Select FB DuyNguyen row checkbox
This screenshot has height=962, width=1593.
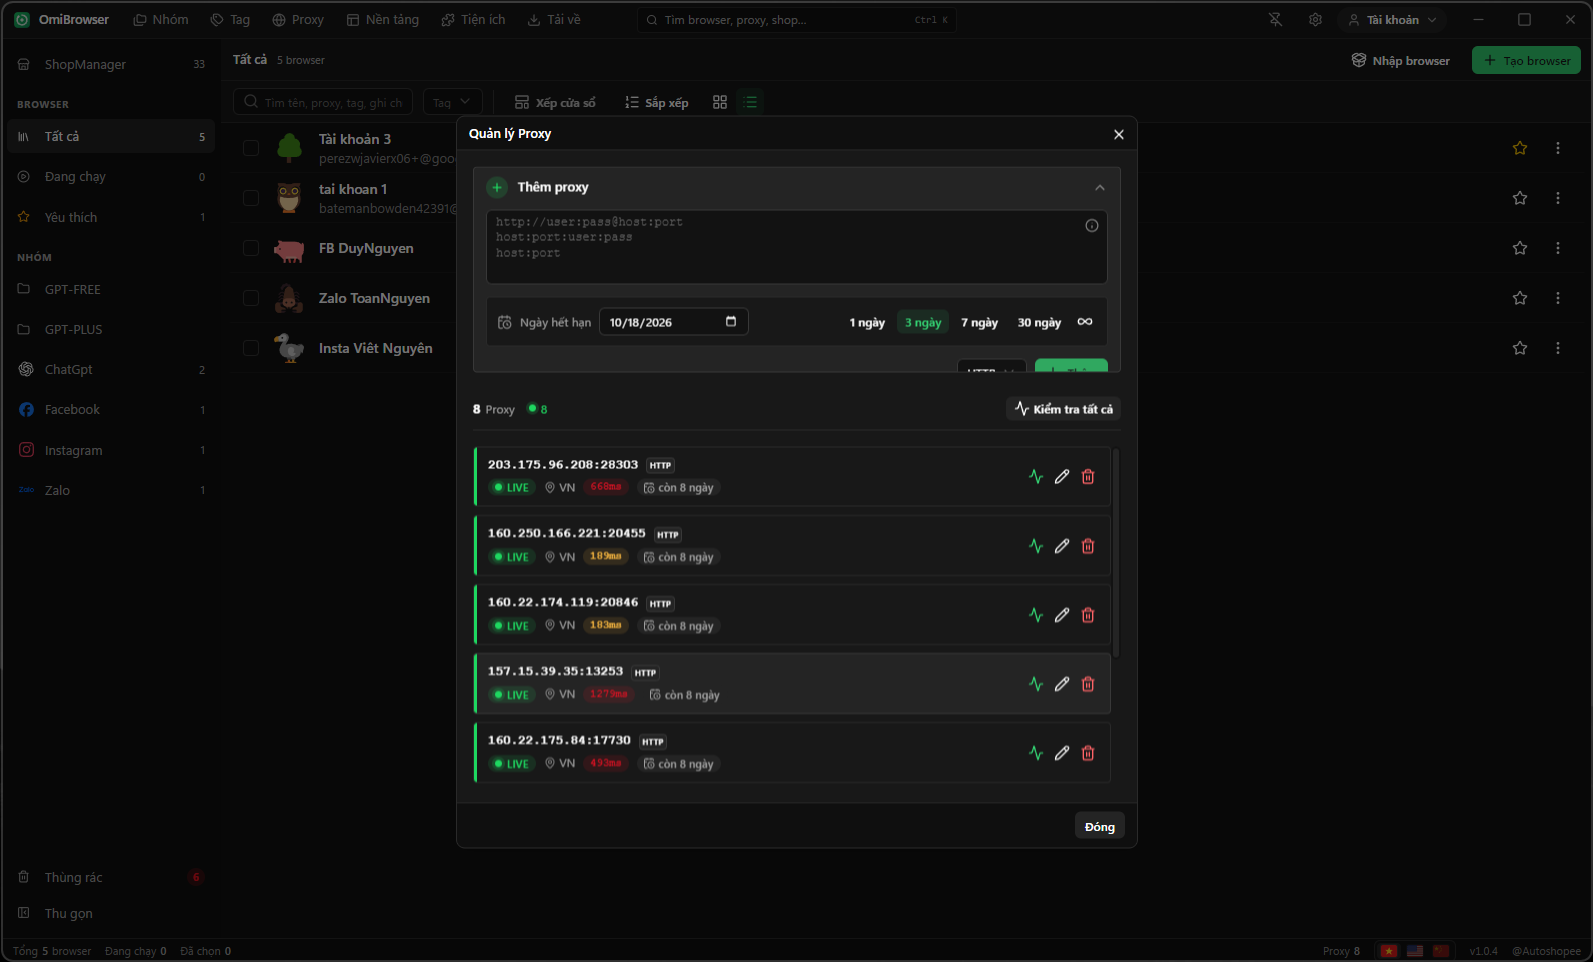(251, 248)
